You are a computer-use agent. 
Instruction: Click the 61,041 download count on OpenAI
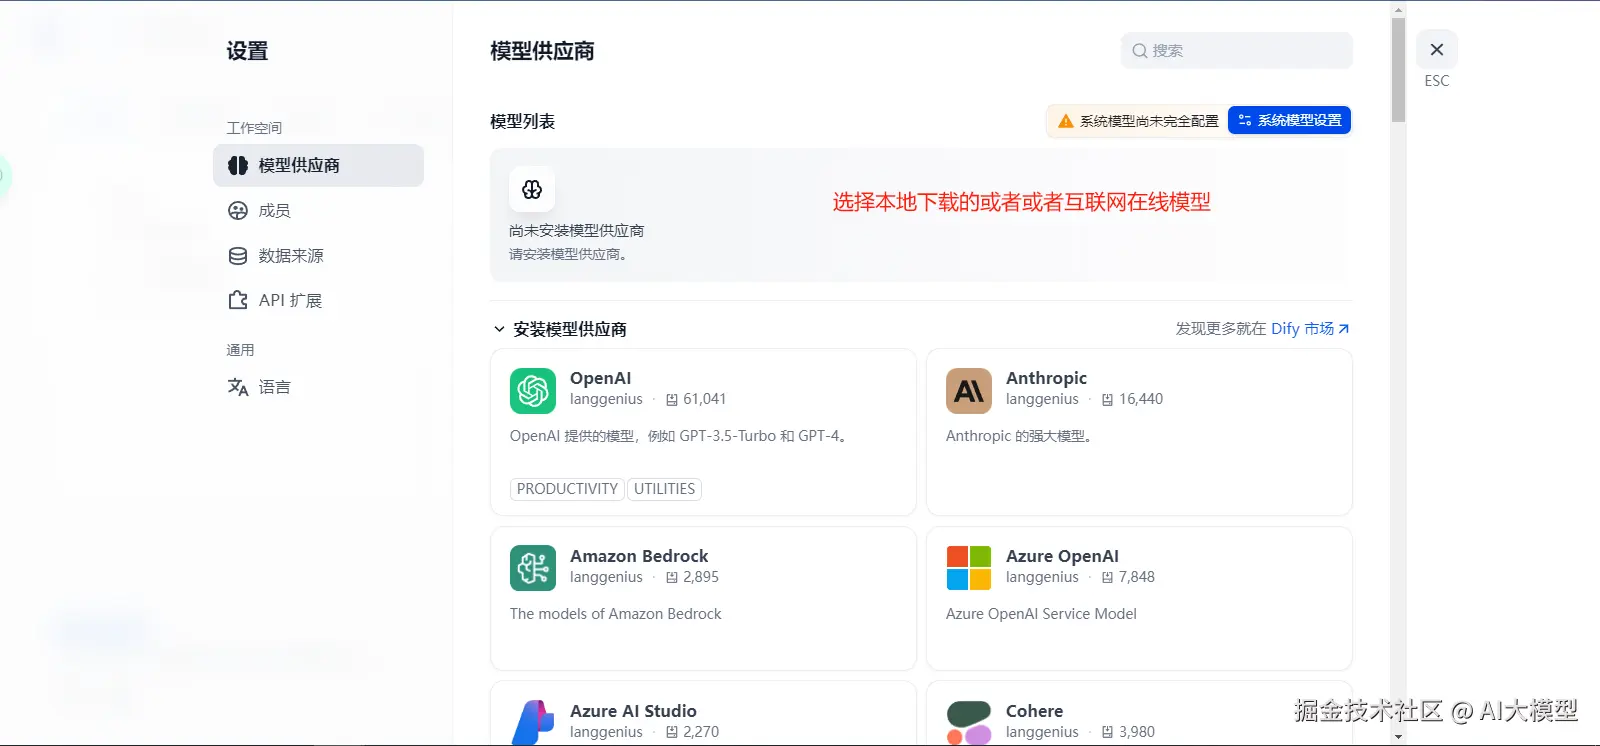coord(704,399)
